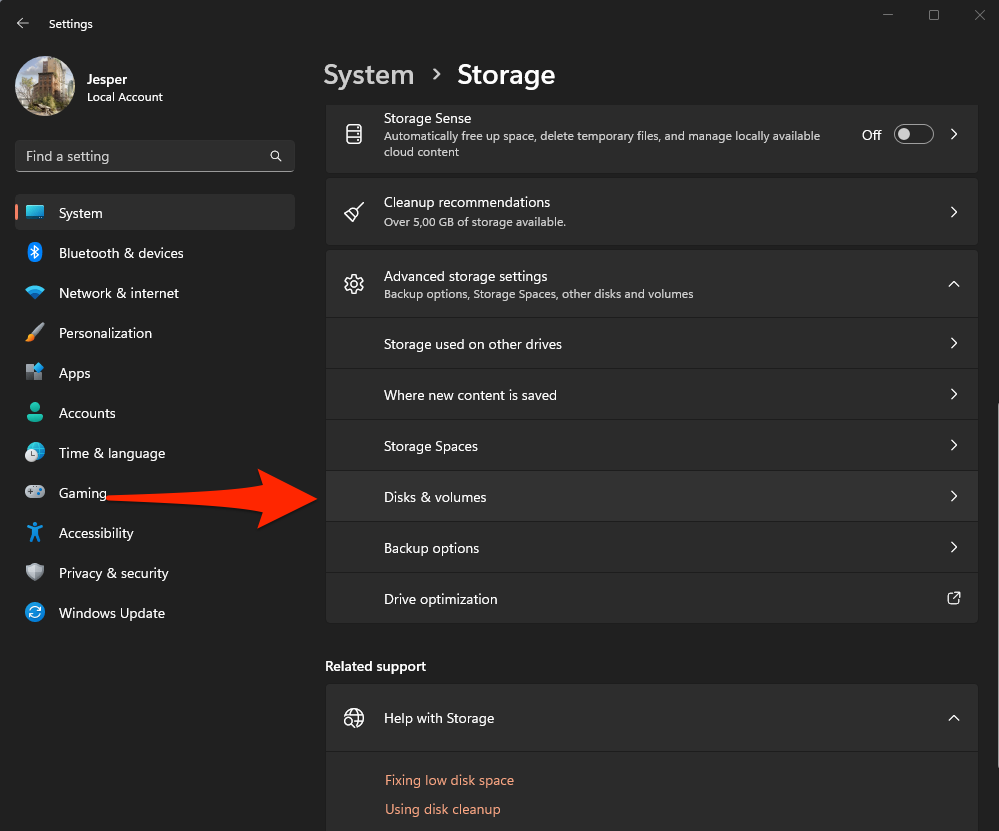Open the Backup options row label
Screen dimensions: 999x831
coord(431,548)
